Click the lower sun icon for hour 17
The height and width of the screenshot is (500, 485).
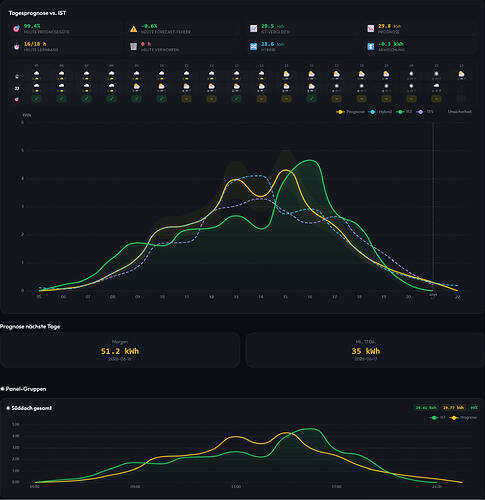pyautogui.click(x=336, y=86)
